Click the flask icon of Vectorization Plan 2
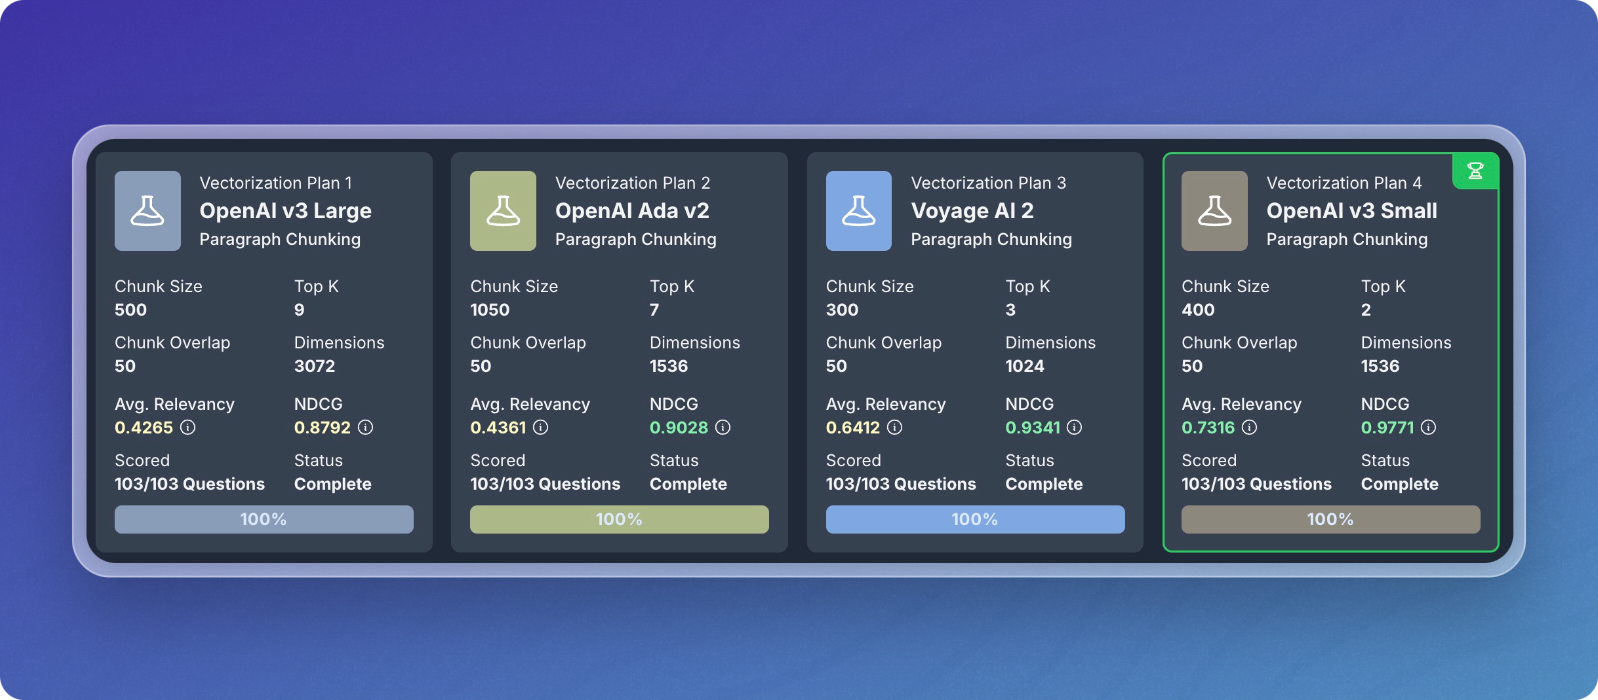The width and height of the screenshot is (1598, 700). pyautogui.click(x=503, y=211)
